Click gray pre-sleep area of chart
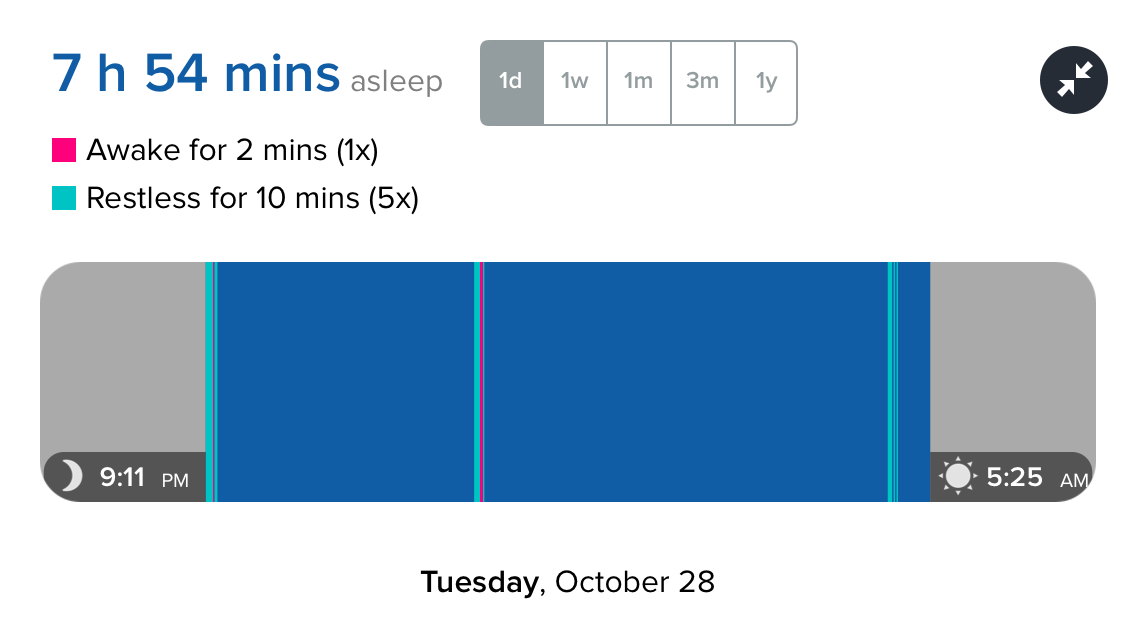 pos(123,357)
